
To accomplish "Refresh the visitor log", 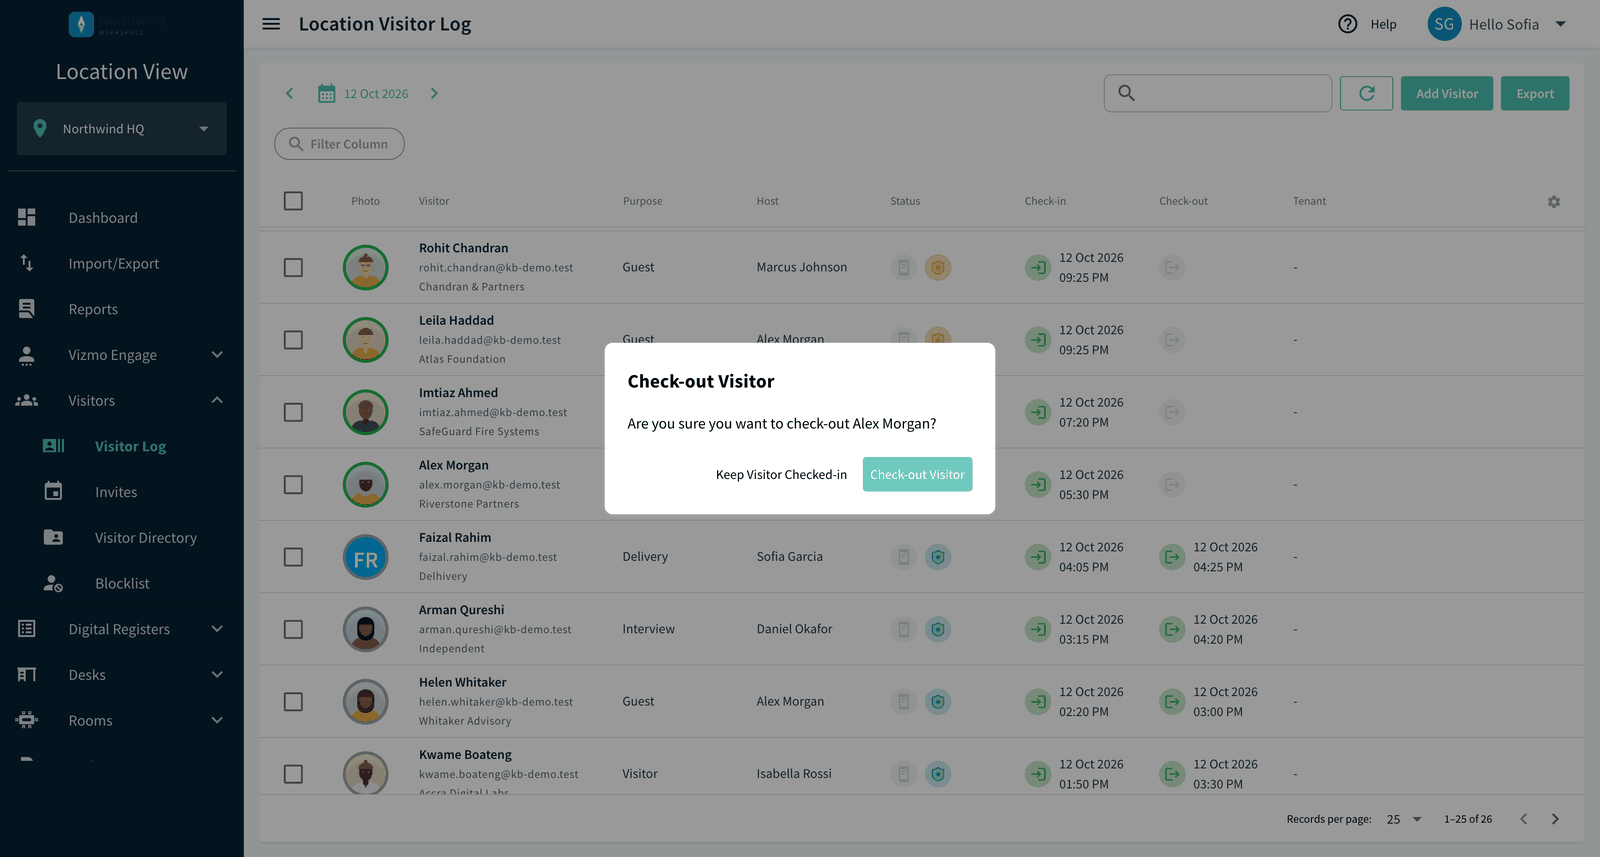I will pos(1366,94).
